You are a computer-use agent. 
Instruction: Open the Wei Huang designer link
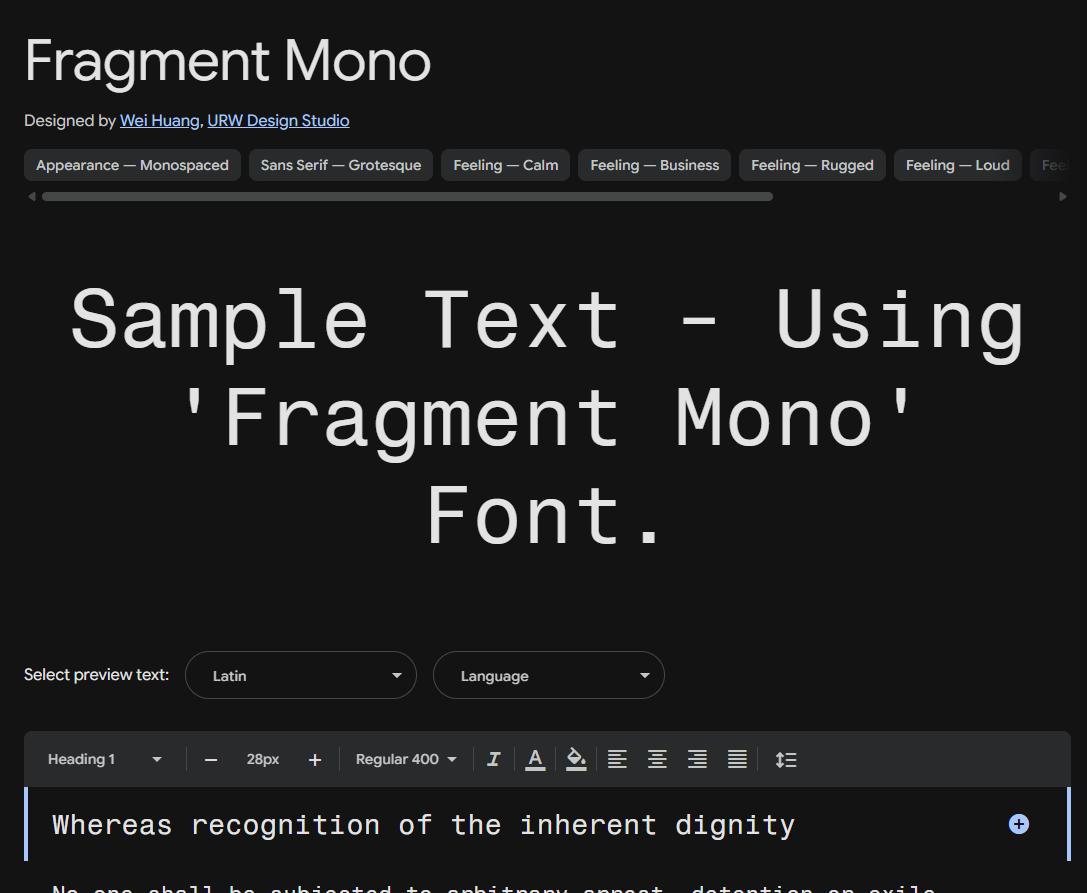(x=159, y=121)
